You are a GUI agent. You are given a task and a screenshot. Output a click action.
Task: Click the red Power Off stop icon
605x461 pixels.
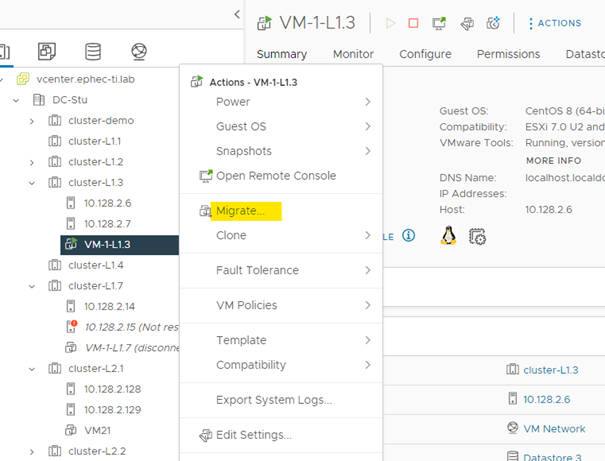413,23
